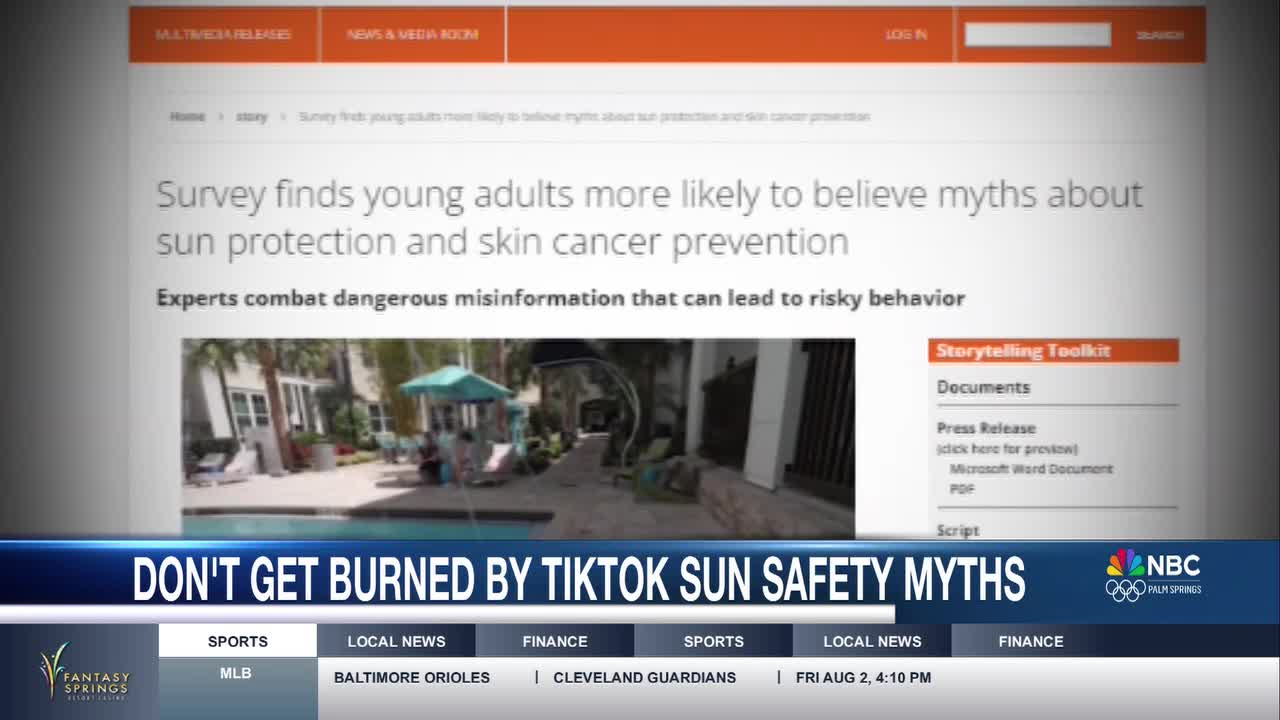Click '(click here for preview)' link
This screenshot has width=1280, height=720.
coord(1007,449)
